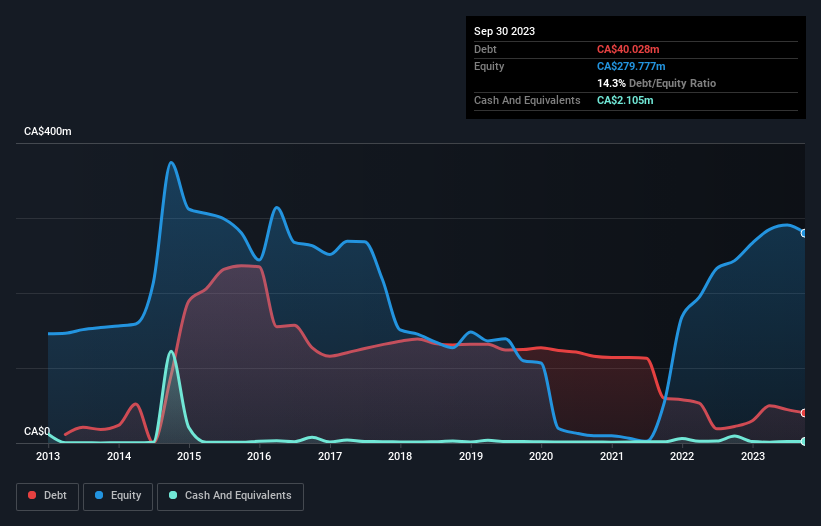Click the CA$40.028m debt value

click(x=628, y=49)
